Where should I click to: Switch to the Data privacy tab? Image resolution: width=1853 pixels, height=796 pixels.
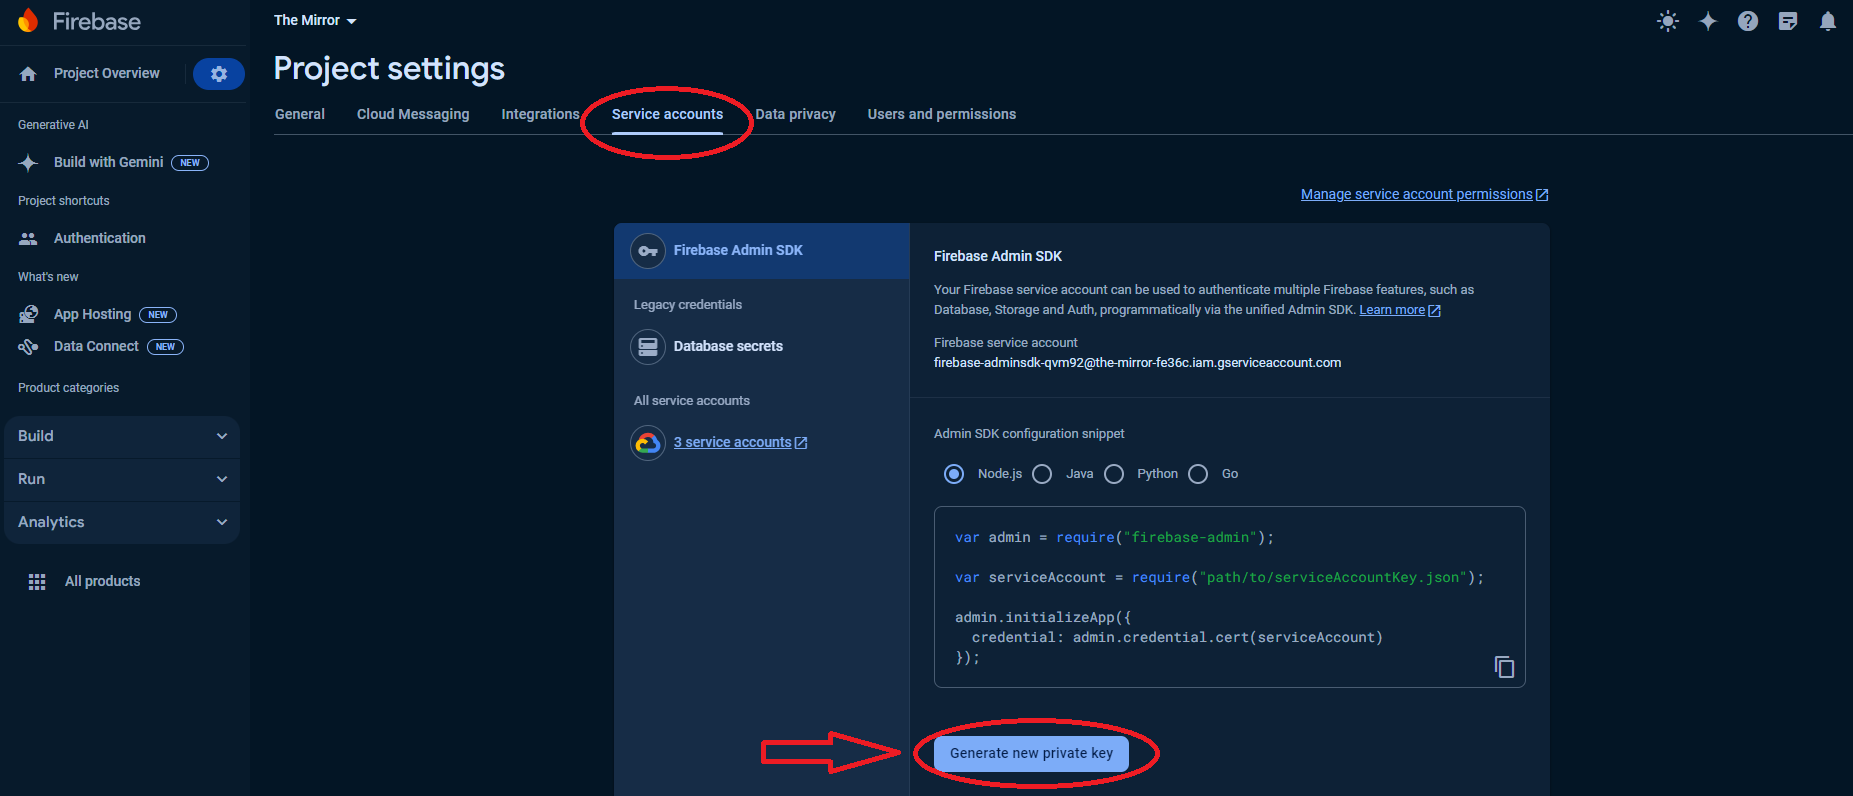796,114
